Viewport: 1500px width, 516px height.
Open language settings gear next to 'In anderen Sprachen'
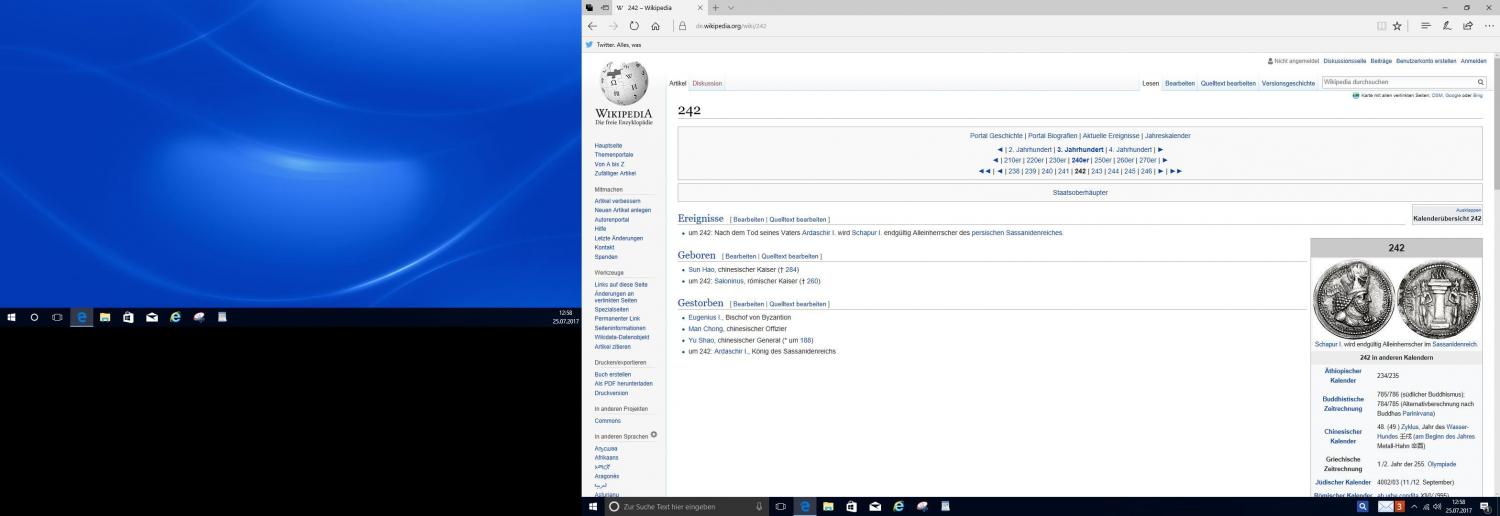pos(654,435)
